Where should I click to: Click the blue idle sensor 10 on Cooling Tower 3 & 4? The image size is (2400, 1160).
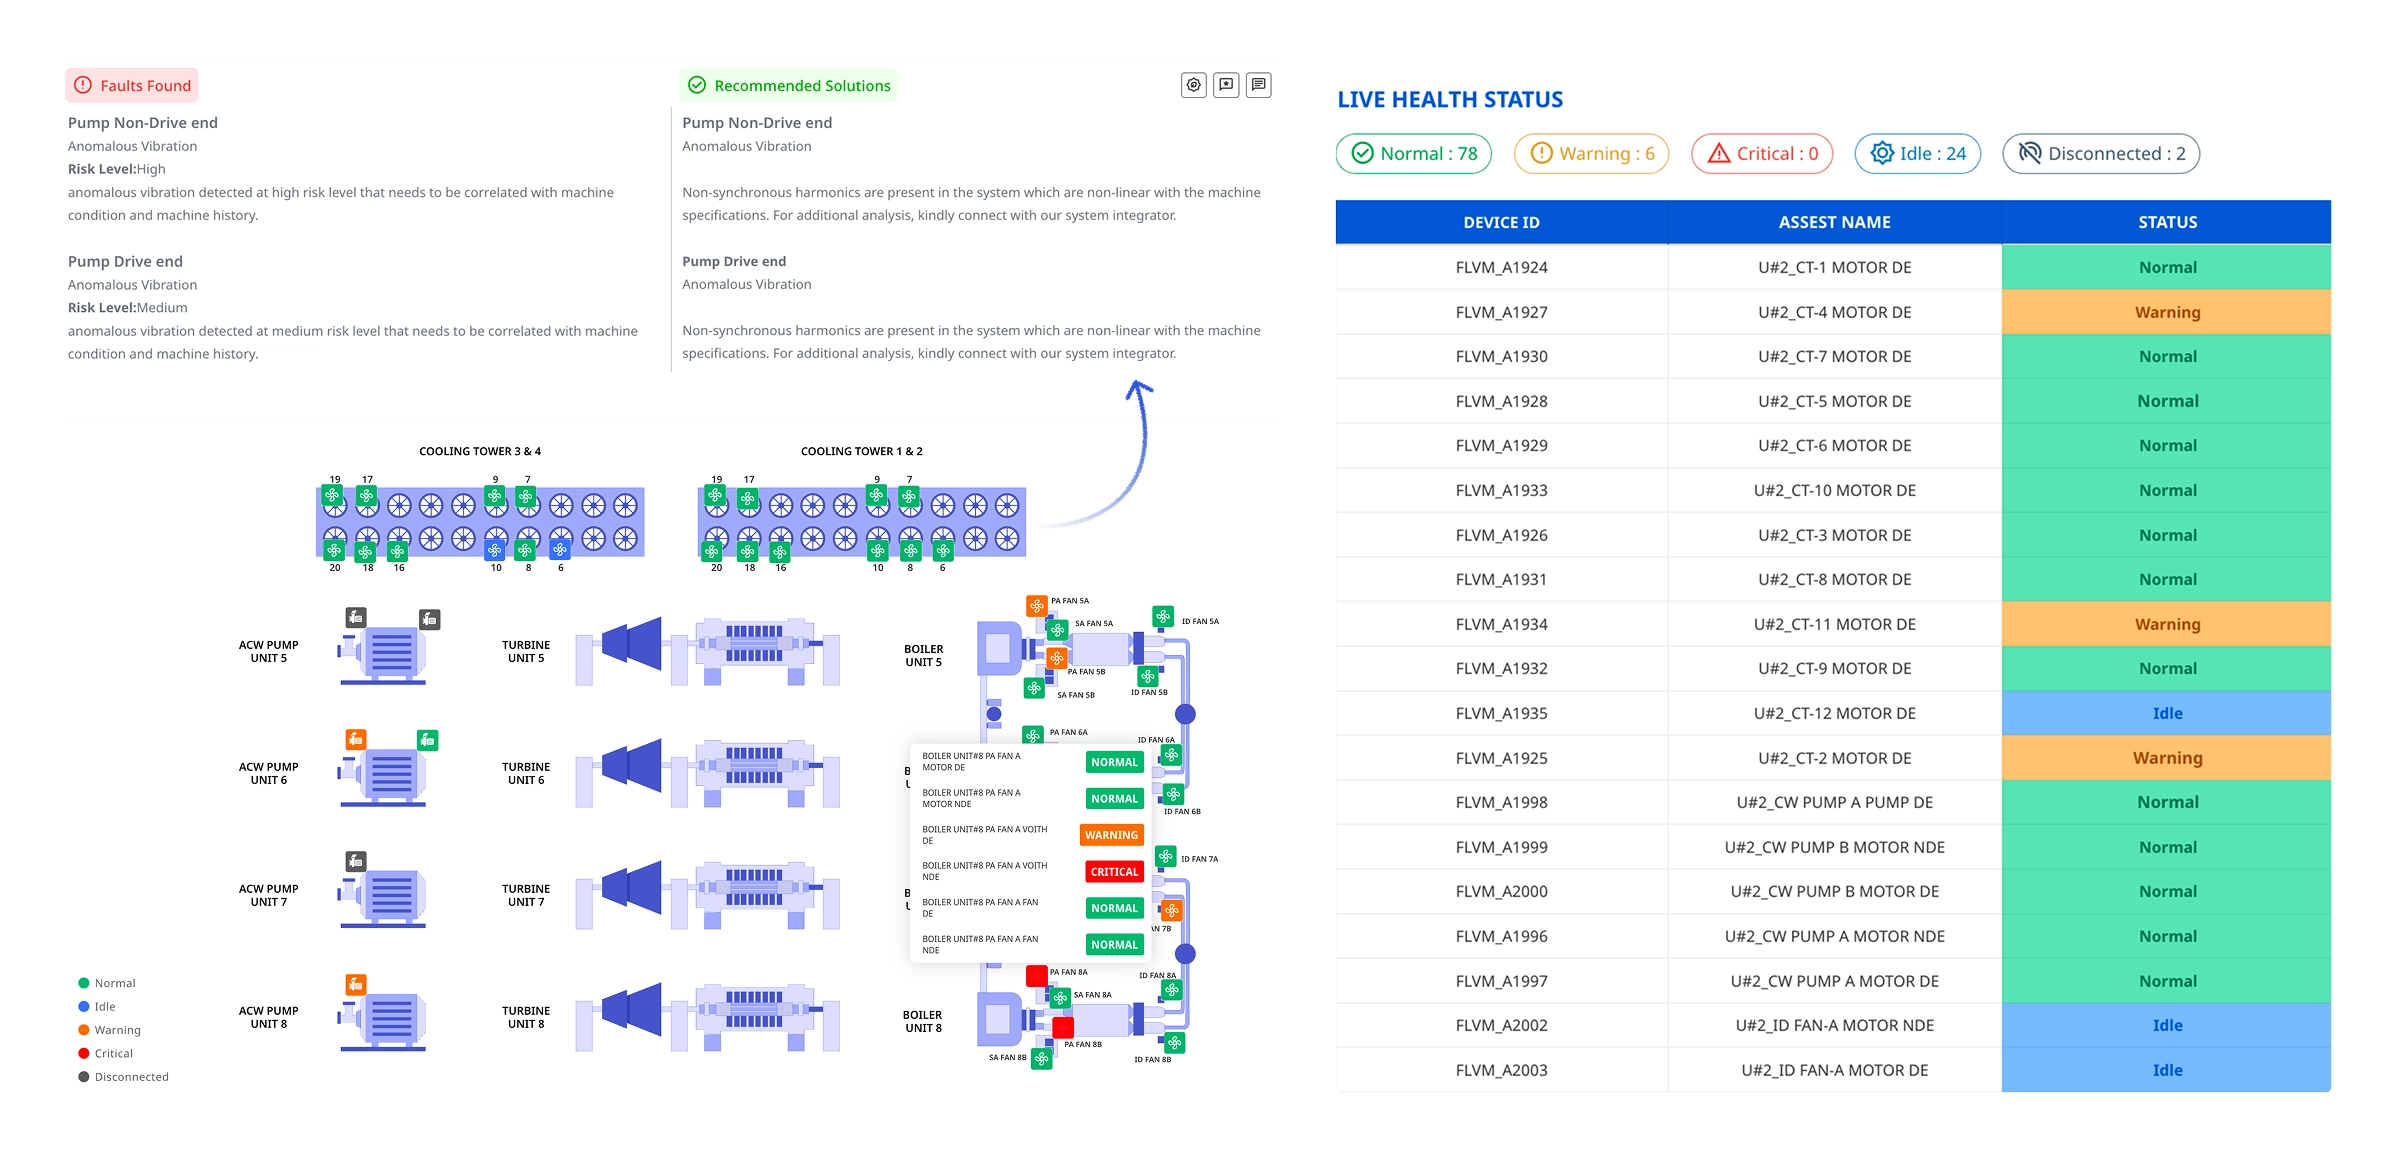(x=494, y=550)
